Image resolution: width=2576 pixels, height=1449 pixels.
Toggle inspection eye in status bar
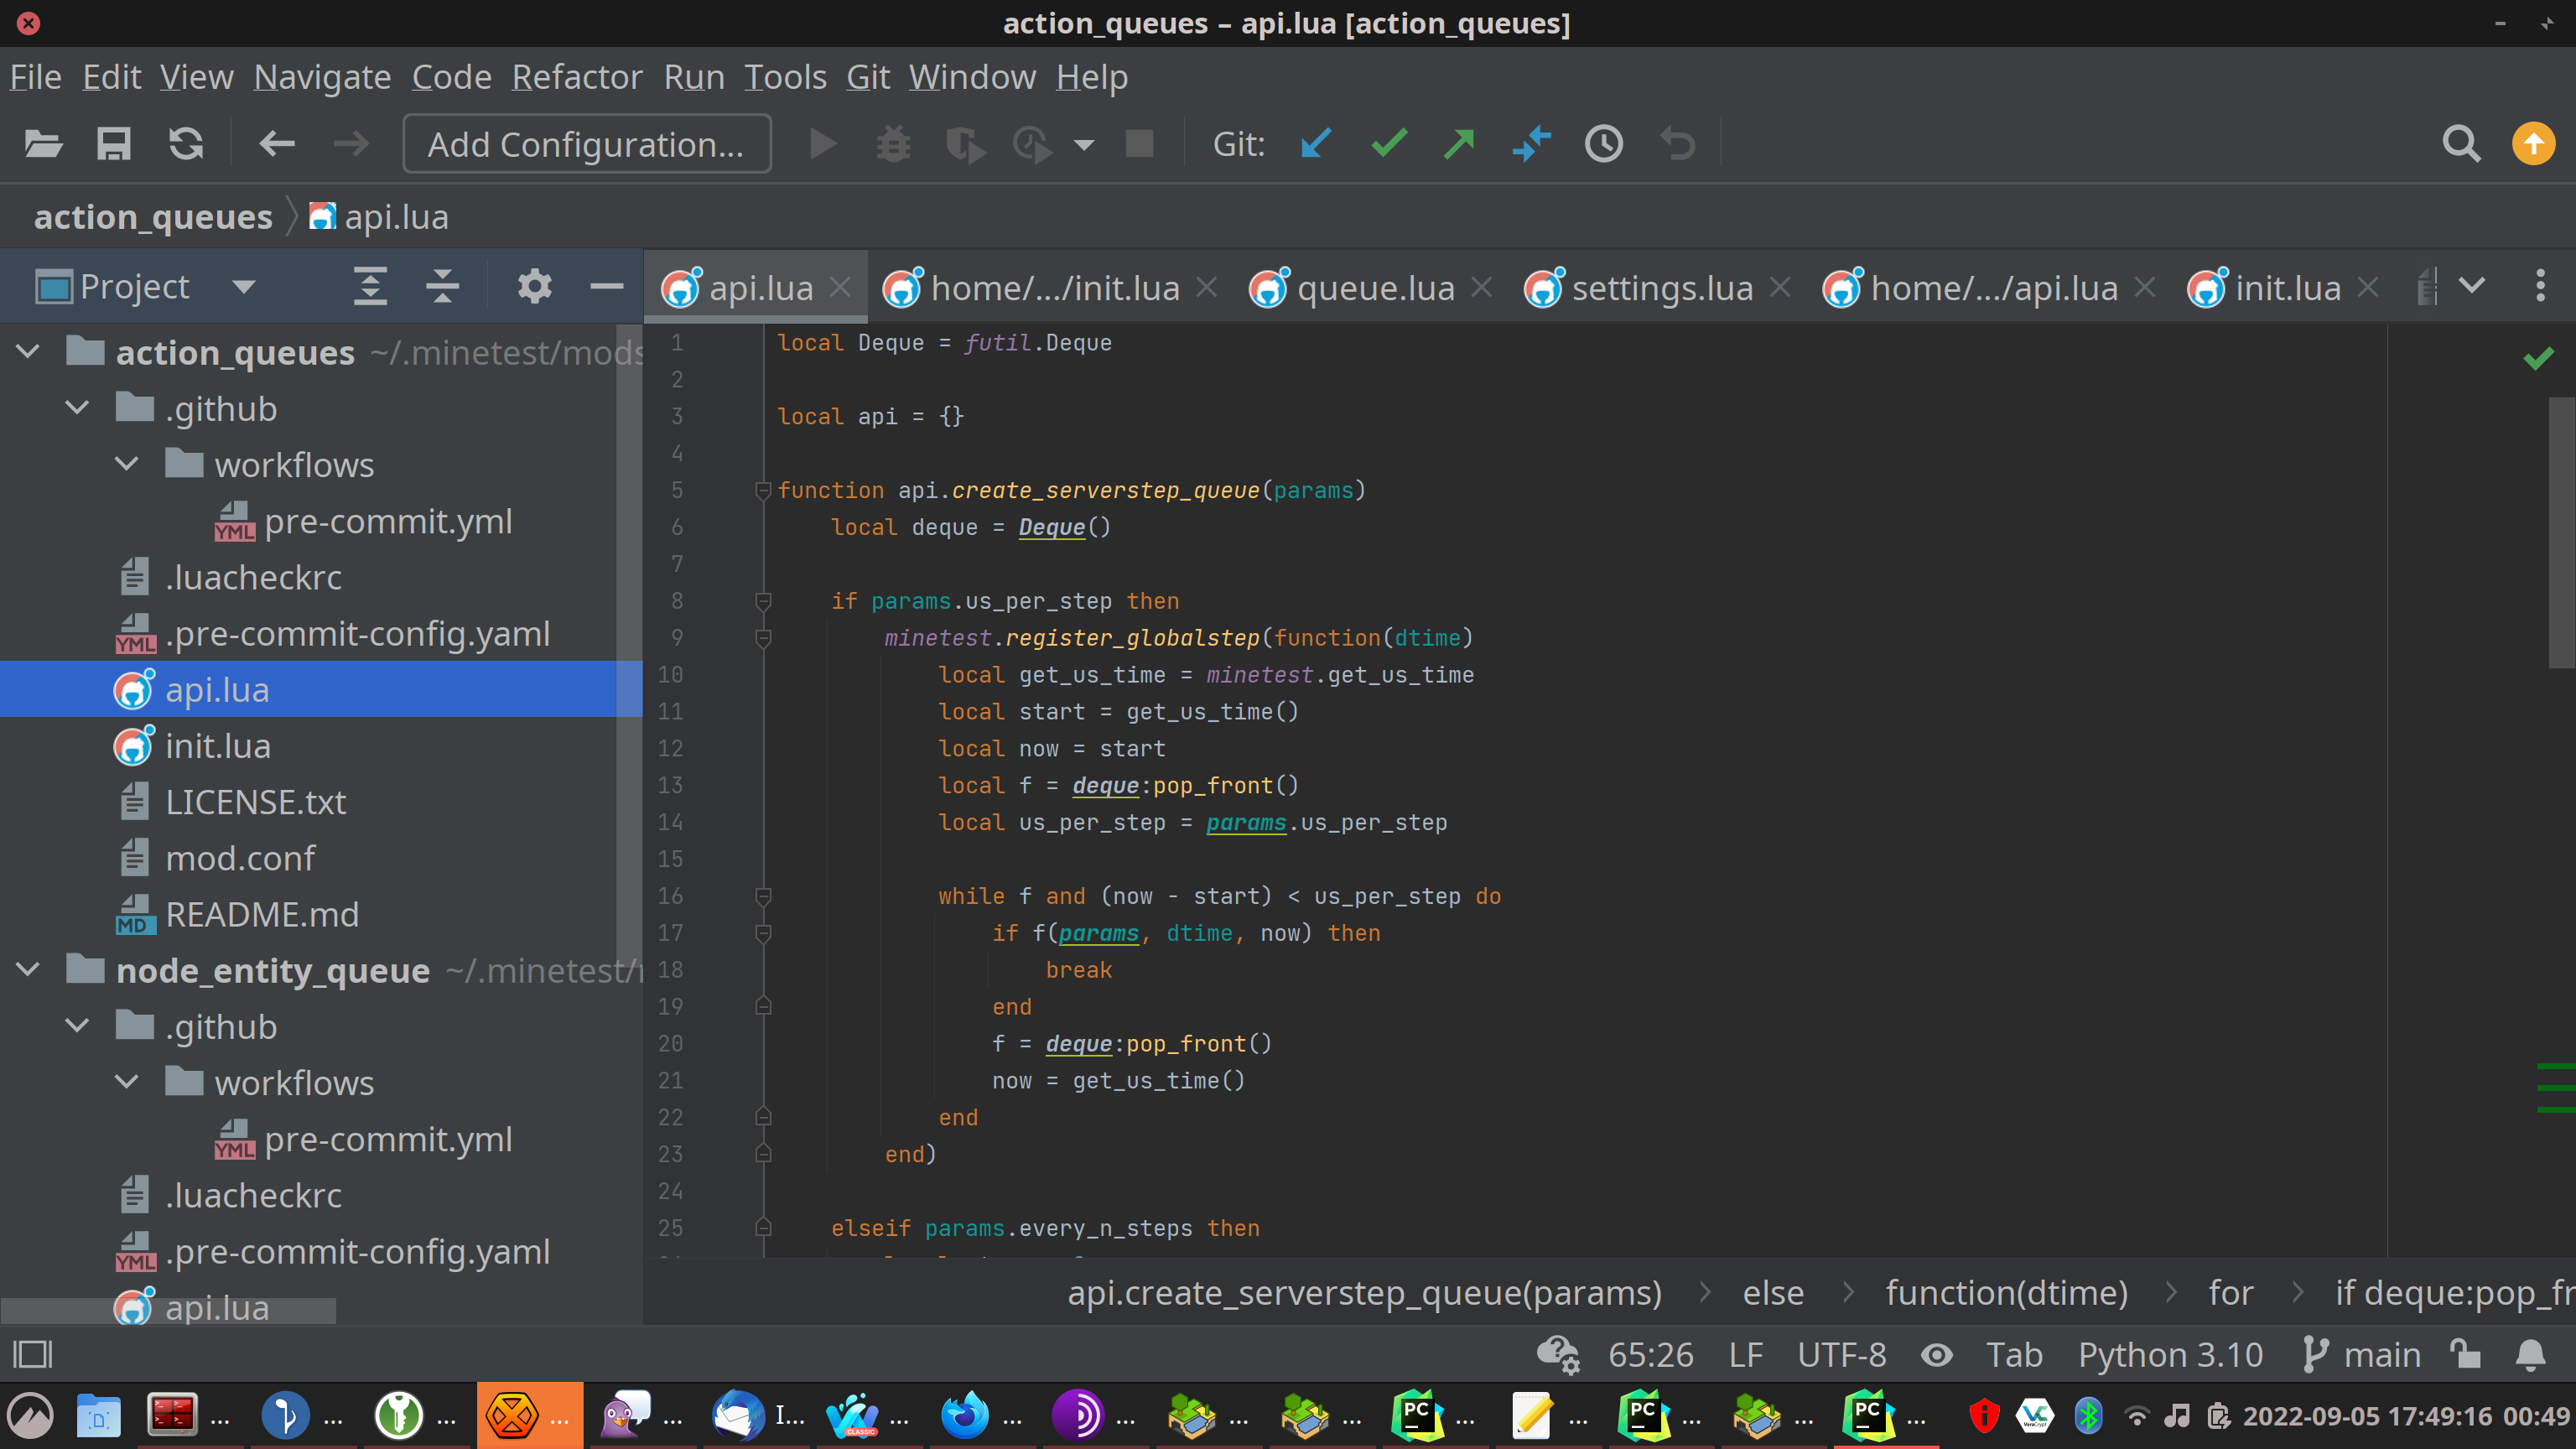[1937, 1354]
